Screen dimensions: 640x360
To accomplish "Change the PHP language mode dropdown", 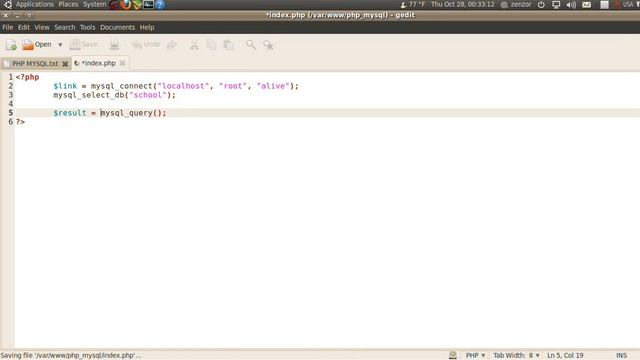I will [x=476, y=356].
